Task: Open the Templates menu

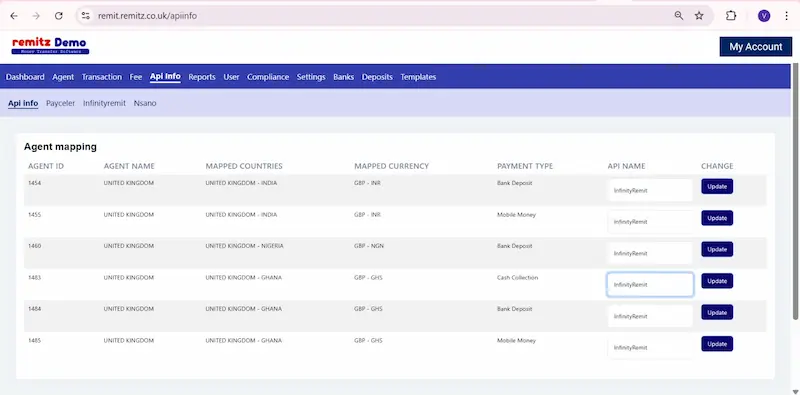Action: pyautogui.click(x=418, y=77)
